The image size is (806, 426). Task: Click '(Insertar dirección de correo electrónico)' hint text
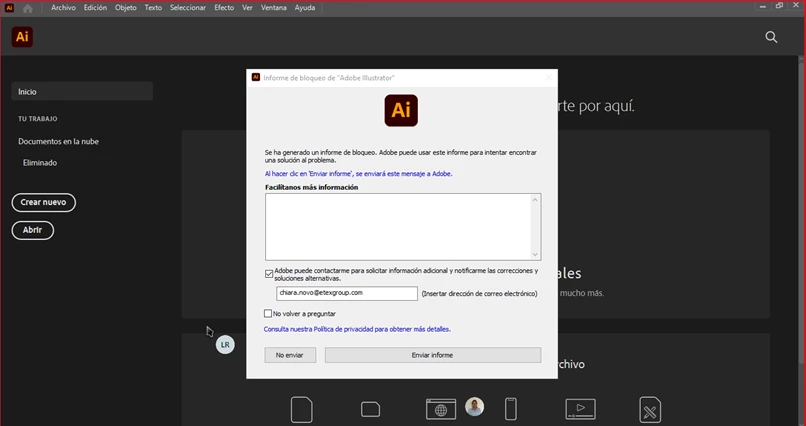(479, 294)
